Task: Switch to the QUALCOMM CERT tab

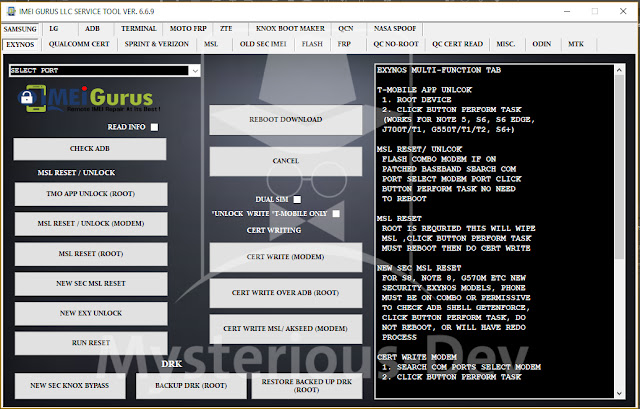Action: (79, 45)
